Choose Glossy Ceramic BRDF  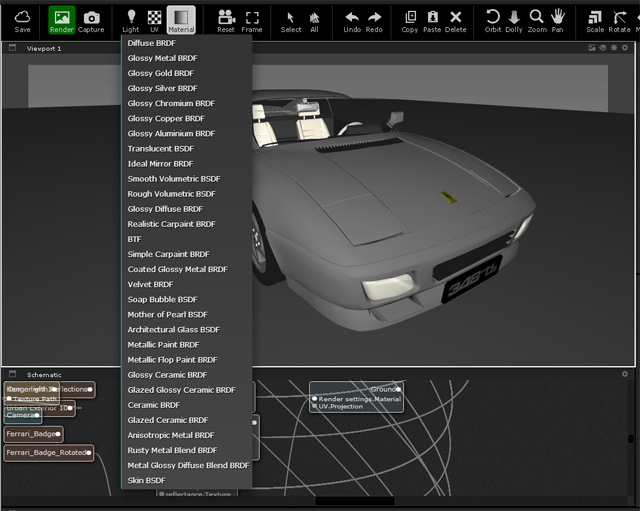(x=187, y=375)
